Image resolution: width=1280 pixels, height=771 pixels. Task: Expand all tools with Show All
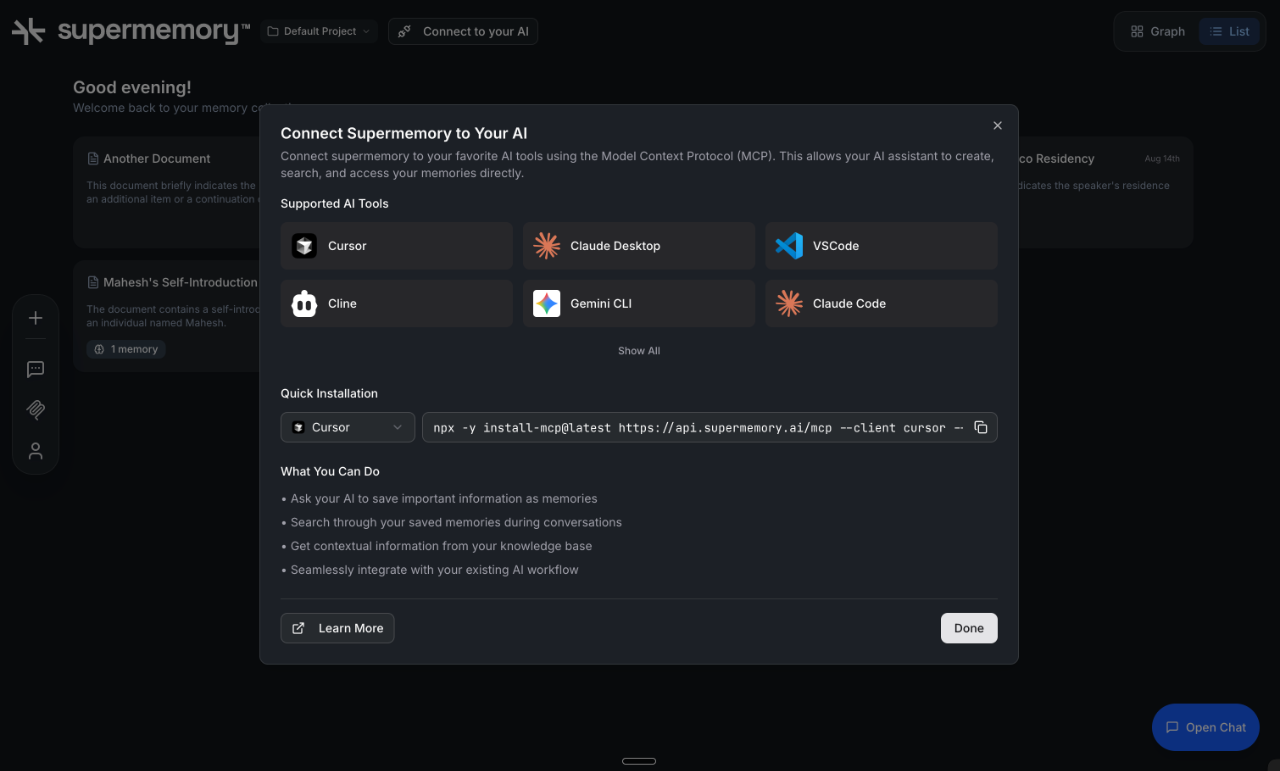tap(638, 350)
